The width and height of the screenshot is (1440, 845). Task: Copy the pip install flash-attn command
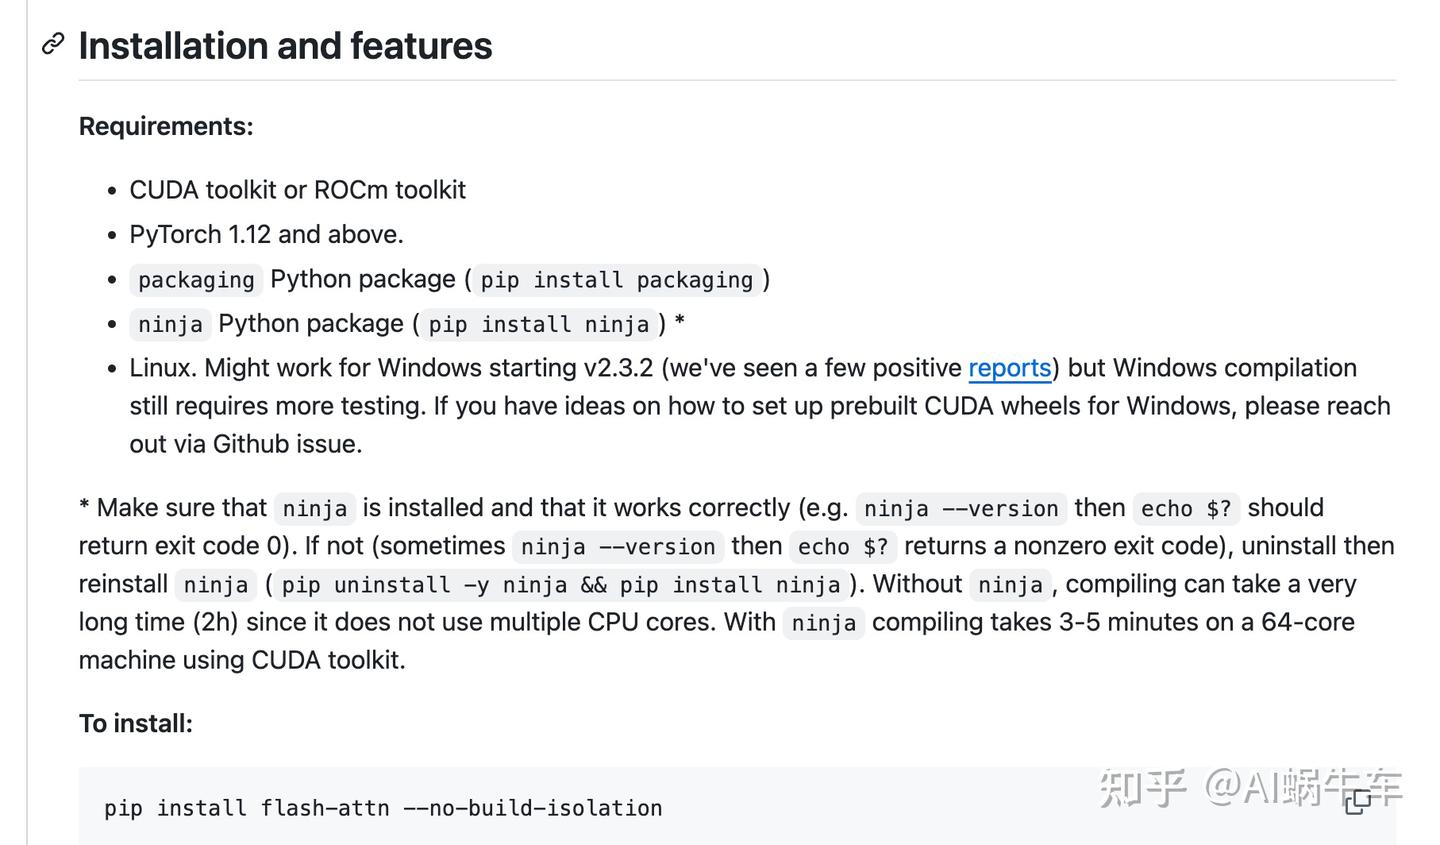1357,801
